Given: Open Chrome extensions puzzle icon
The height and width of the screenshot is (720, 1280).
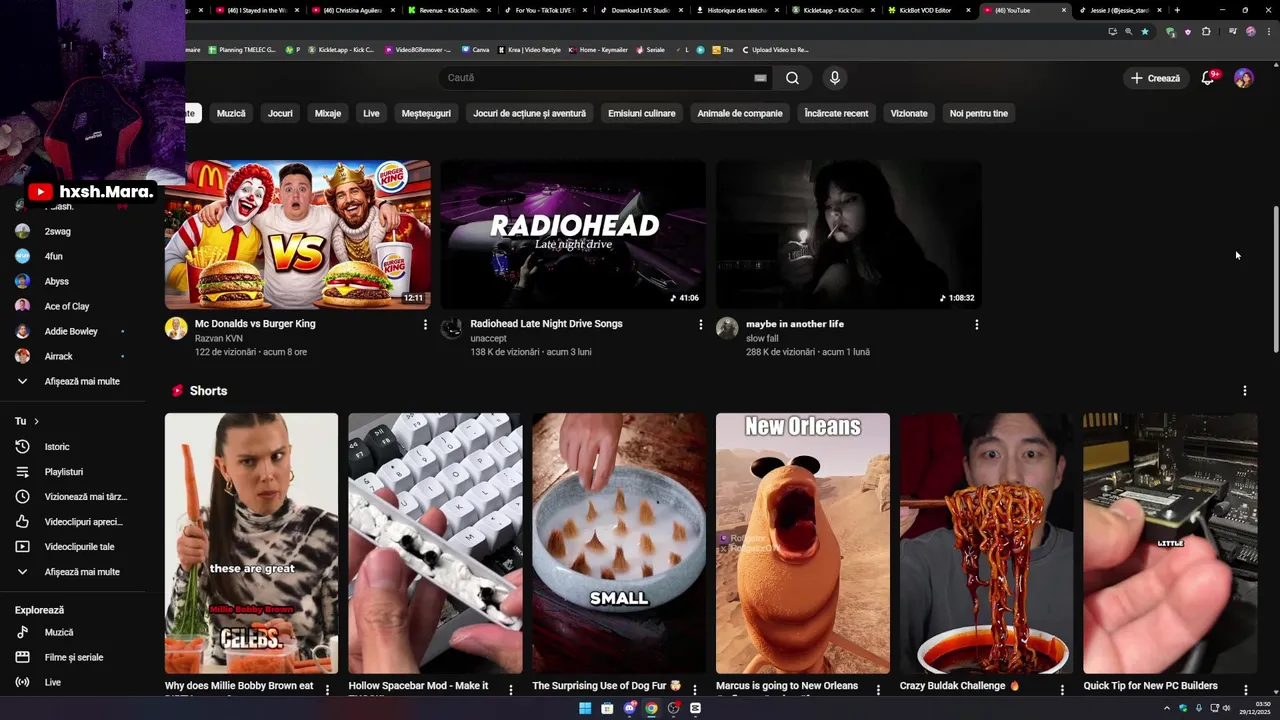Looking at the screenshot, I should pos(1206,31).
